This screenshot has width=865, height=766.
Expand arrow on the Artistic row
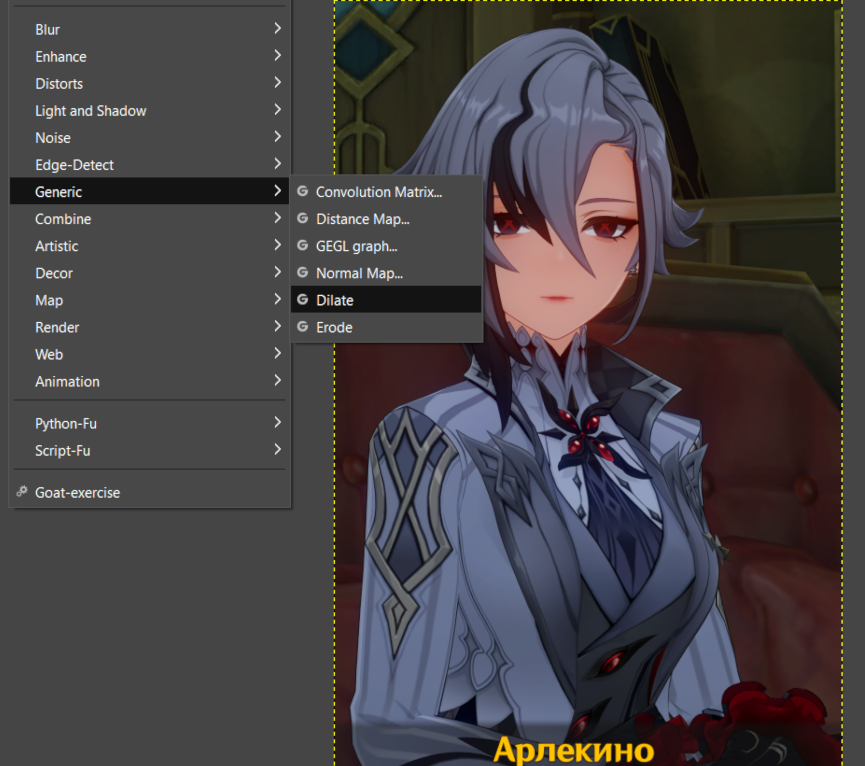pos(277,244)
